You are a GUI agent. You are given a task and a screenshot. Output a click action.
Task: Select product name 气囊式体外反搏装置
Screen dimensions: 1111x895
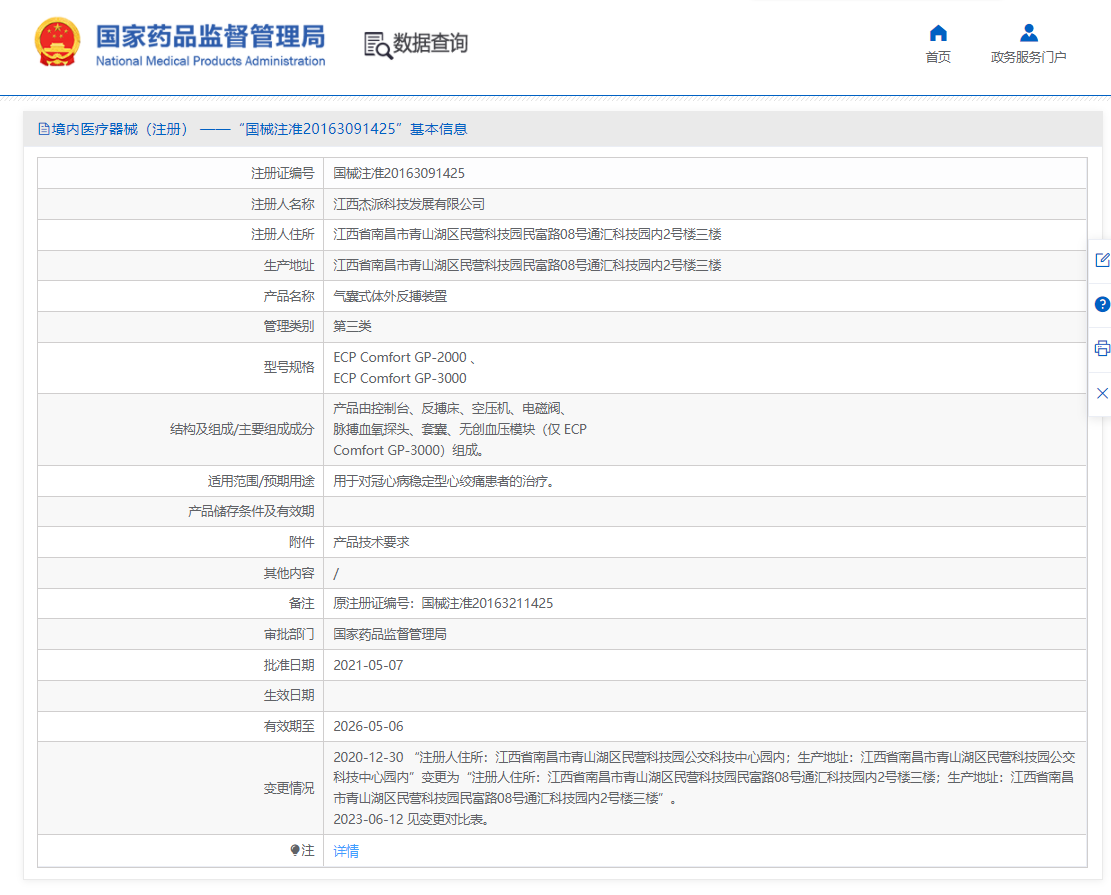(x=390, y=296)
